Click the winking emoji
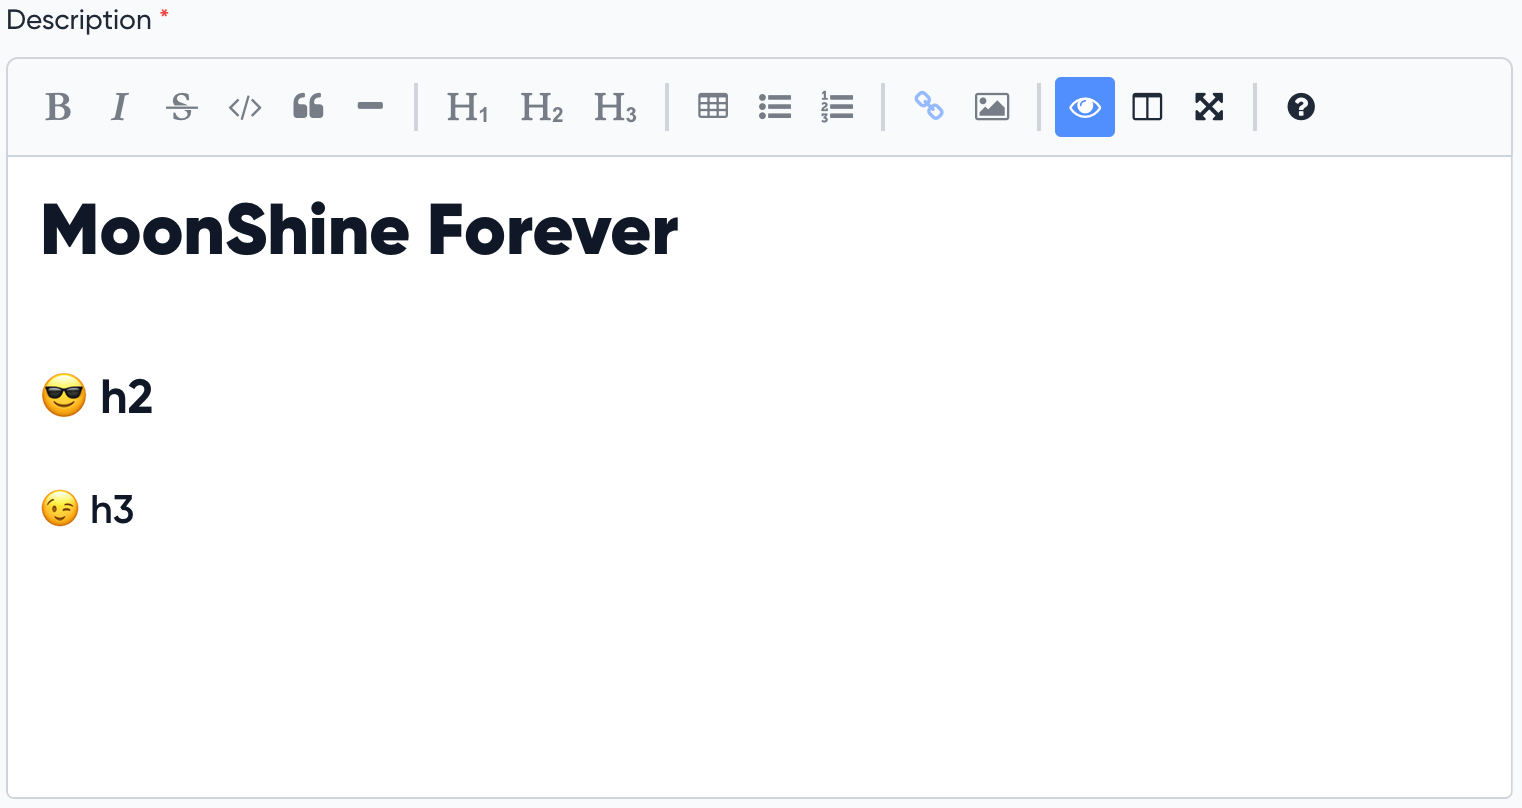Viewport: 1522px width, 808px height. tap(60, 509)
